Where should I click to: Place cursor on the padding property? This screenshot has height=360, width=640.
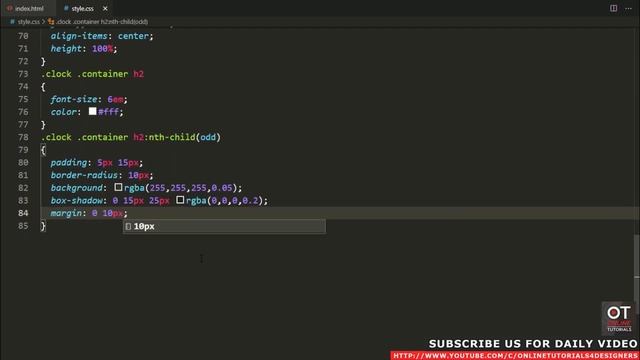point(69,162)
